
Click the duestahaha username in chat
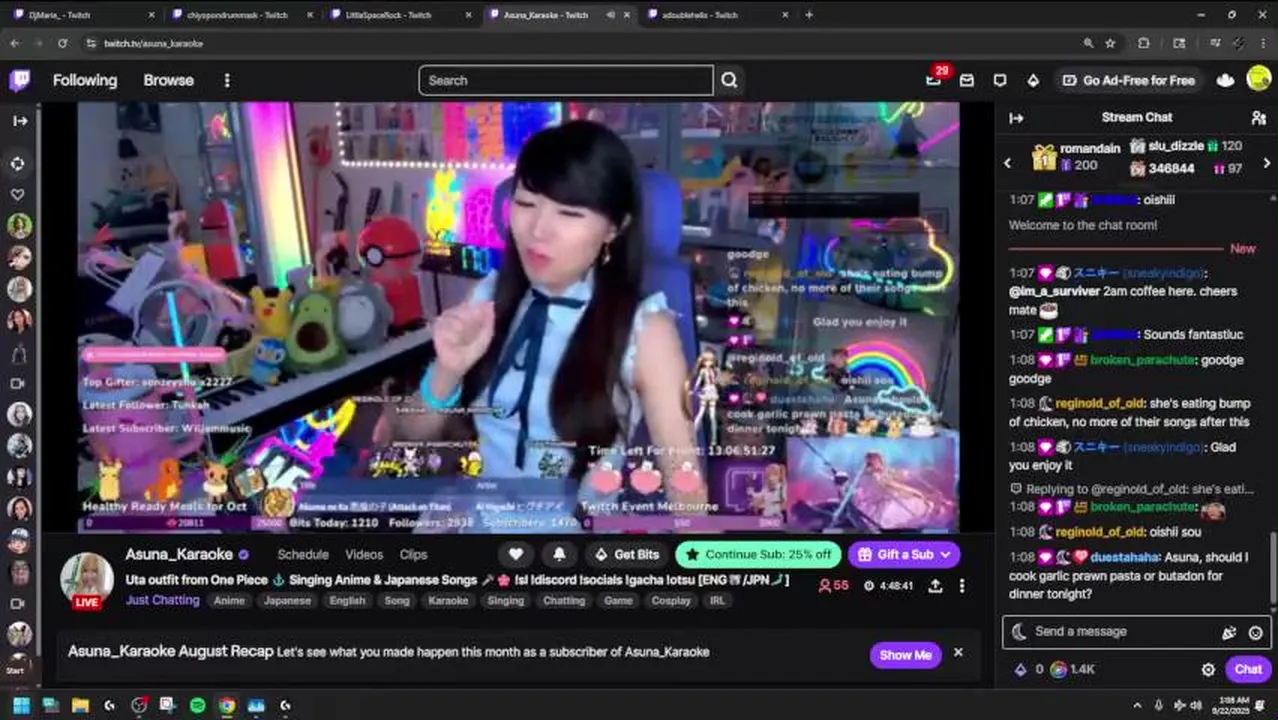[1125, 557]
